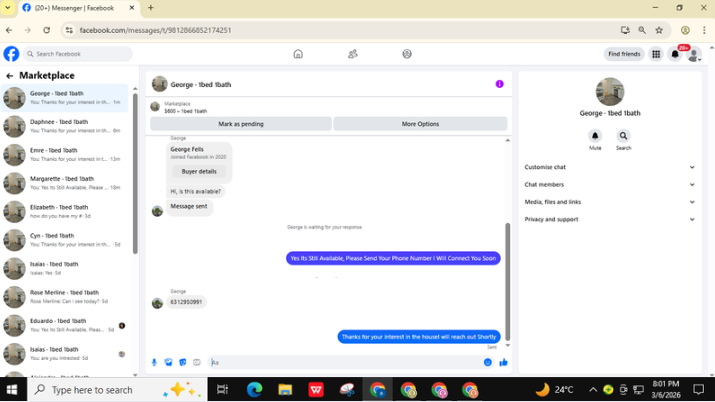Choose a sticker icon in composer

coord(182,362)
